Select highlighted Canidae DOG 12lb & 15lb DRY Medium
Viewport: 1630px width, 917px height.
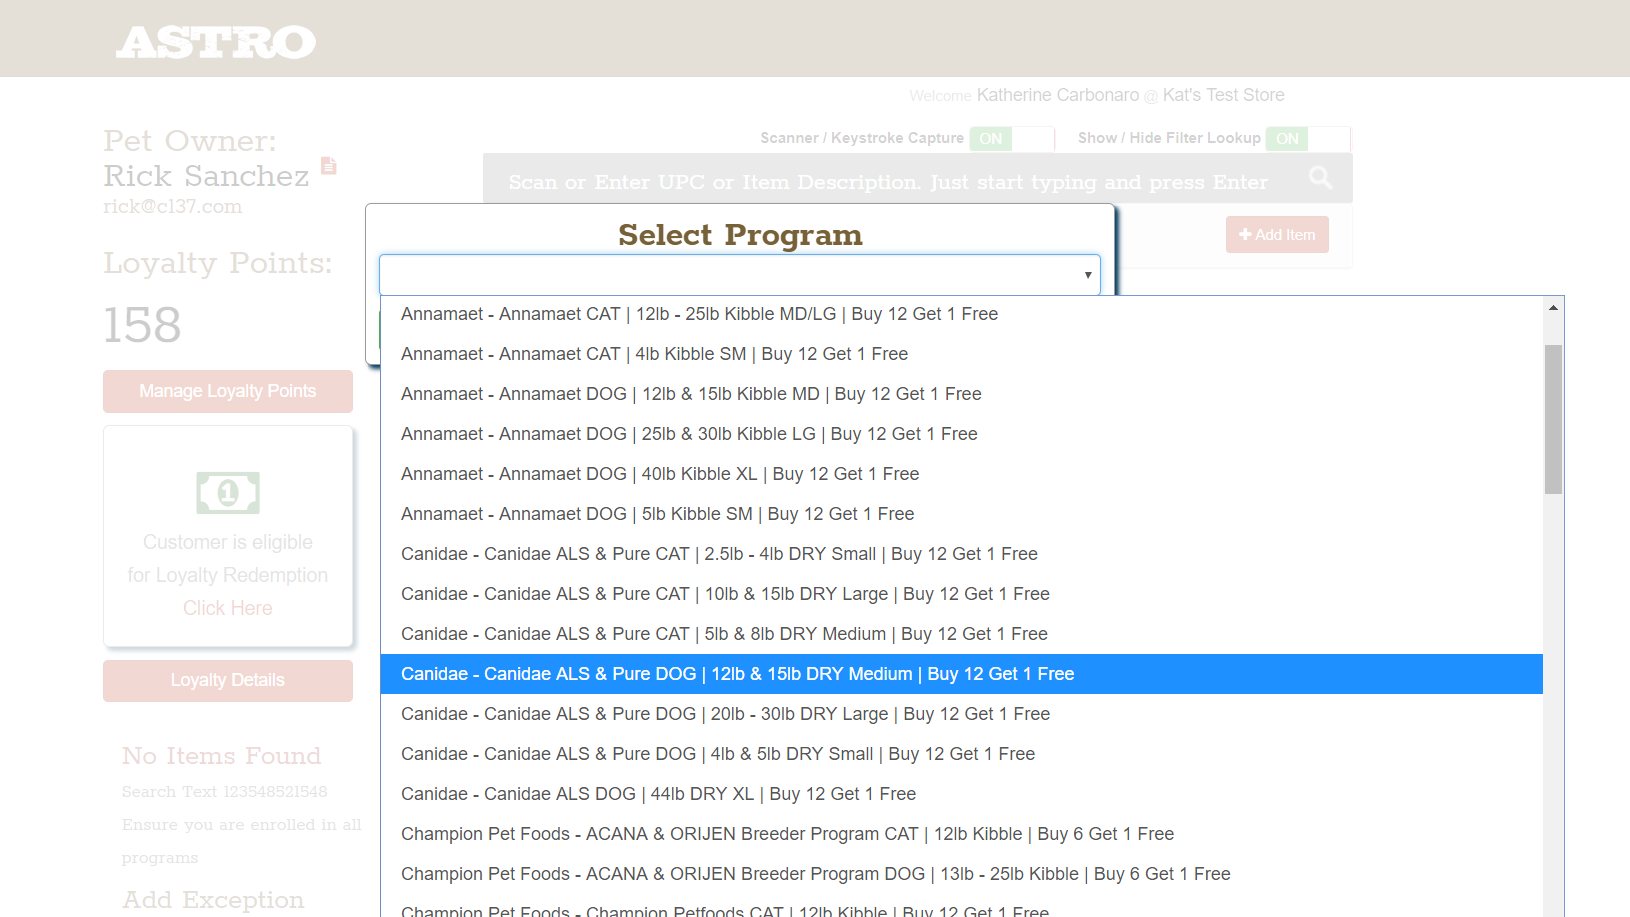[962, 674]
